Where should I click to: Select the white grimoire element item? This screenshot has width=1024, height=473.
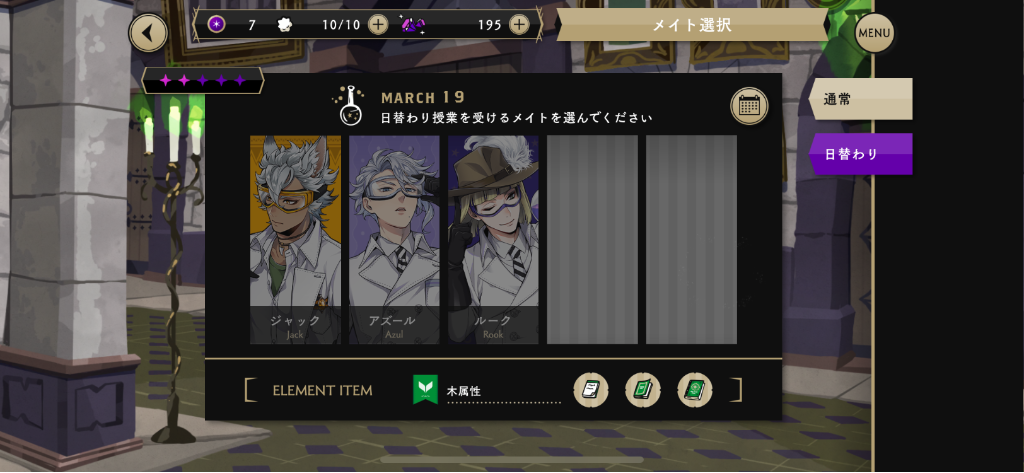591,390
